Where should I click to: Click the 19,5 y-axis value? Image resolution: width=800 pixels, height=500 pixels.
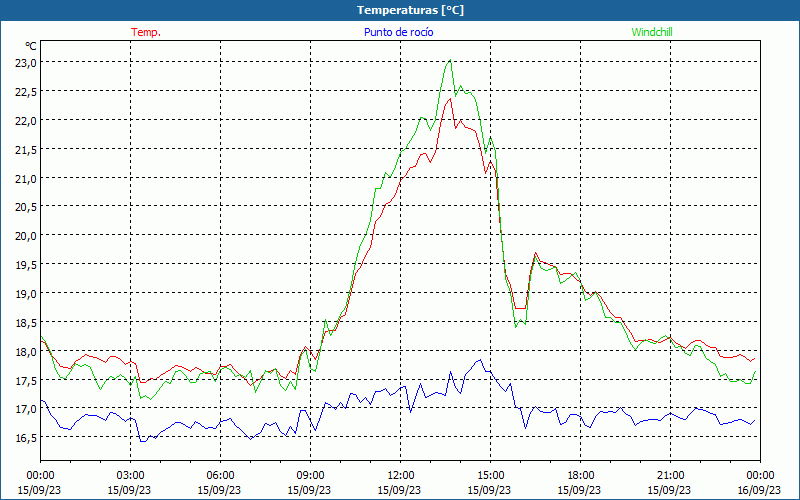(27, 264)
